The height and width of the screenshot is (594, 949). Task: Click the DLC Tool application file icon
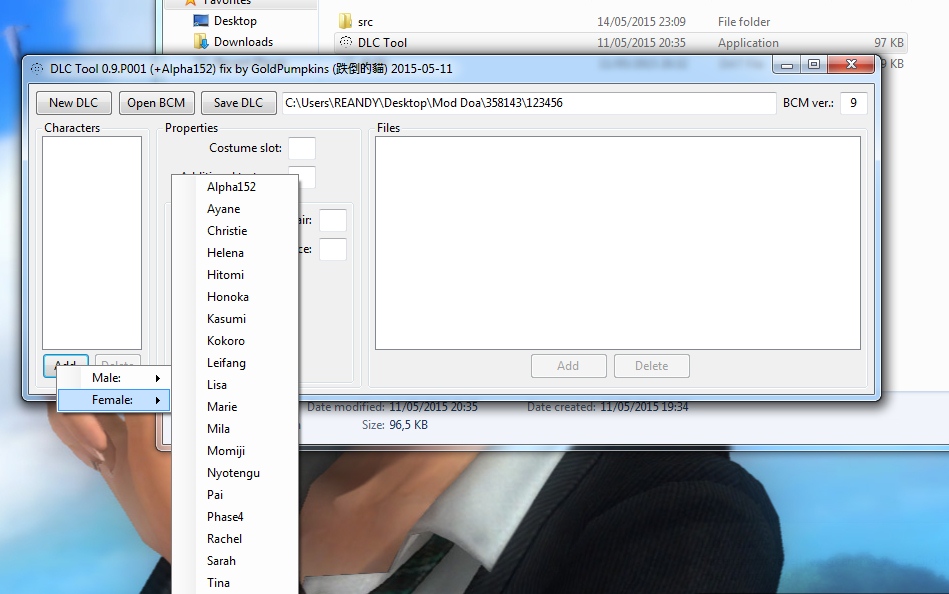click(x=346, y=43)
